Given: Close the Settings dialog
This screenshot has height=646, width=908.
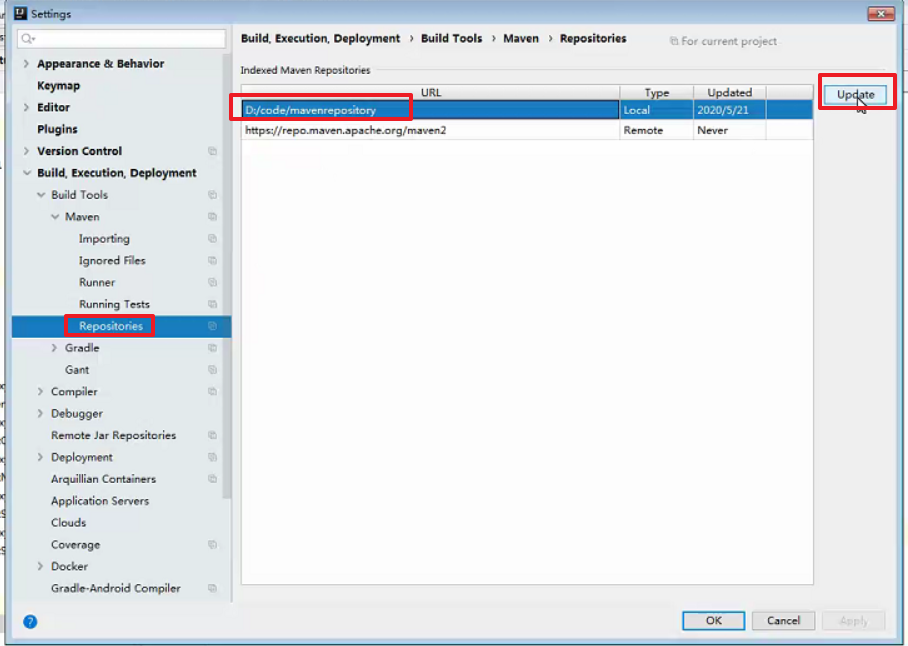Looking at the screenshot, I should (x=881, y=13).
